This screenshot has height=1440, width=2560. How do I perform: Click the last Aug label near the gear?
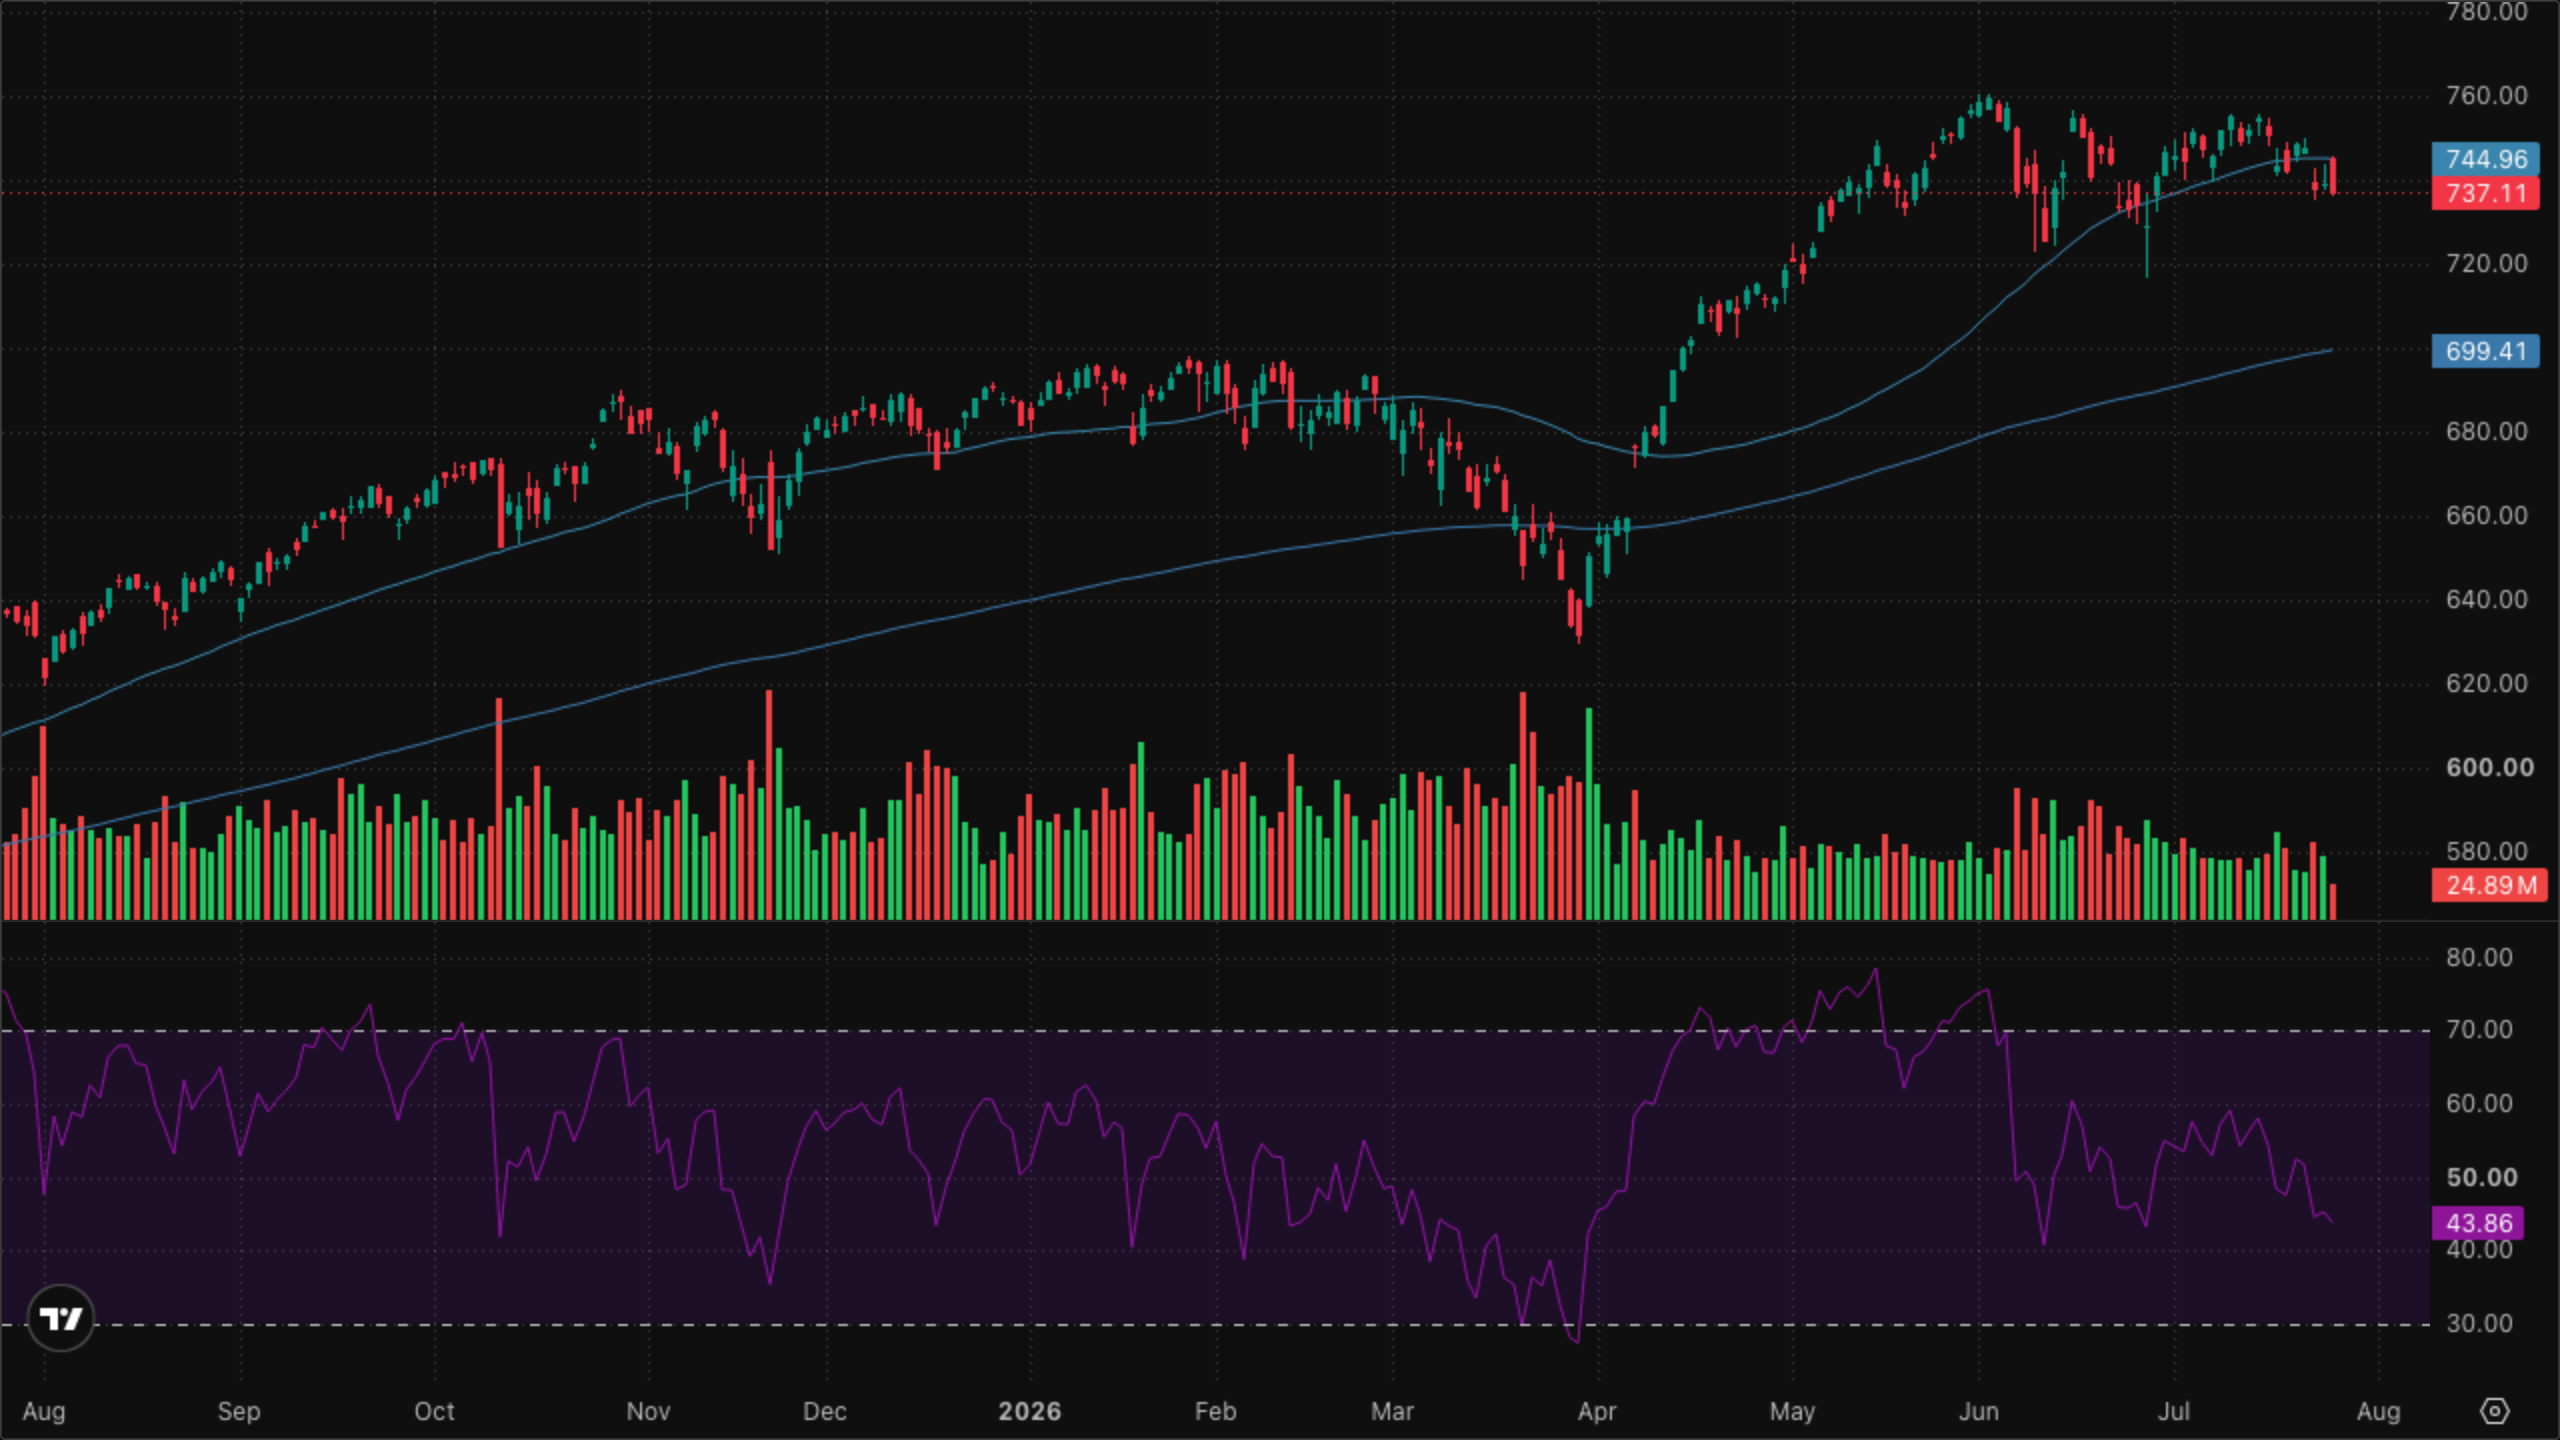[2379, 1411]
